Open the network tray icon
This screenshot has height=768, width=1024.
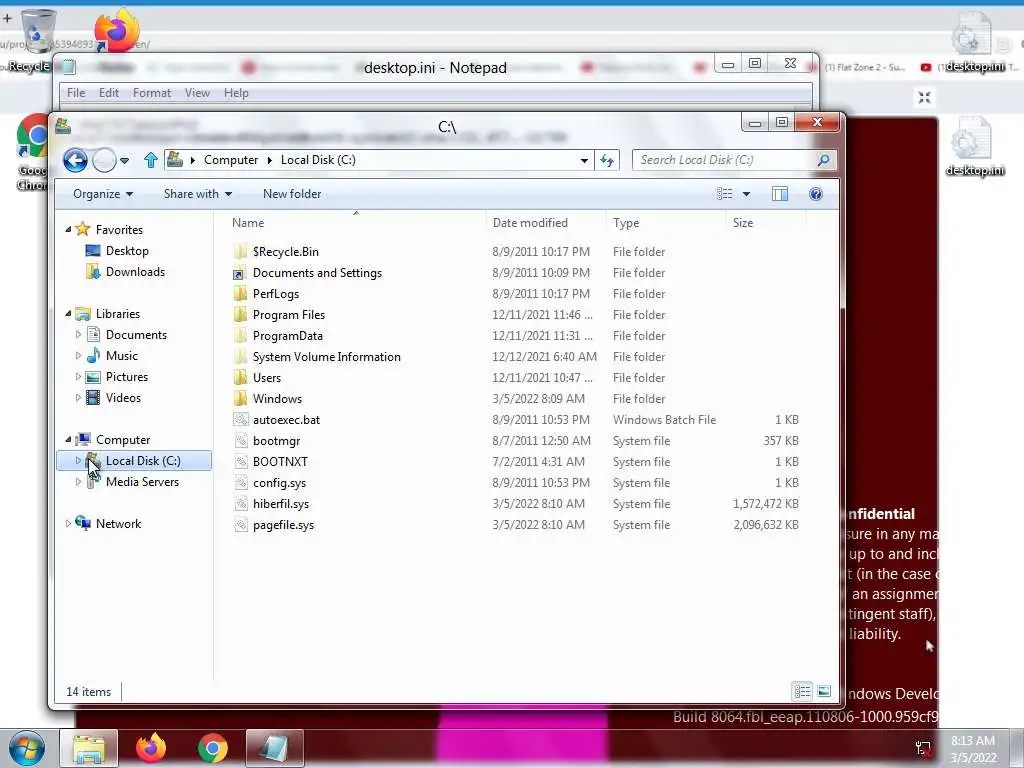click(x=923, y=749)
